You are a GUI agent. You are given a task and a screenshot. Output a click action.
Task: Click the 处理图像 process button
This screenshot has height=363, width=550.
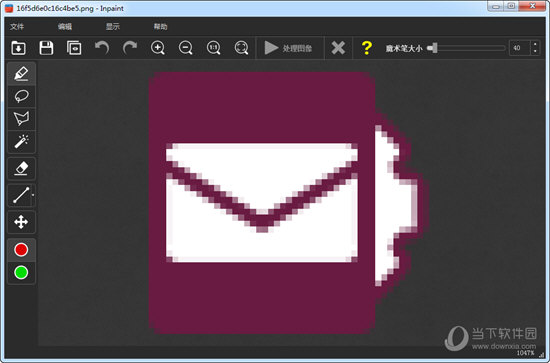(x=288, y=48)
